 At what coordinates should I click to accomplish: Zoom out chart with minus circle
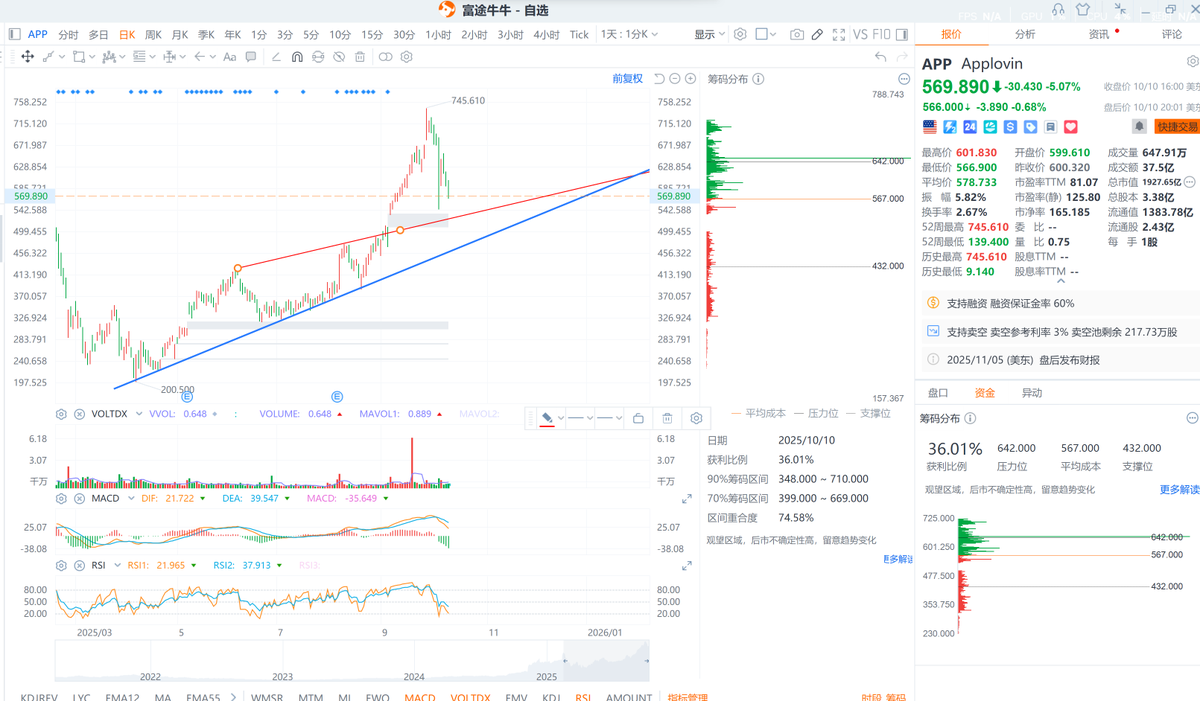tap(675, 79)
